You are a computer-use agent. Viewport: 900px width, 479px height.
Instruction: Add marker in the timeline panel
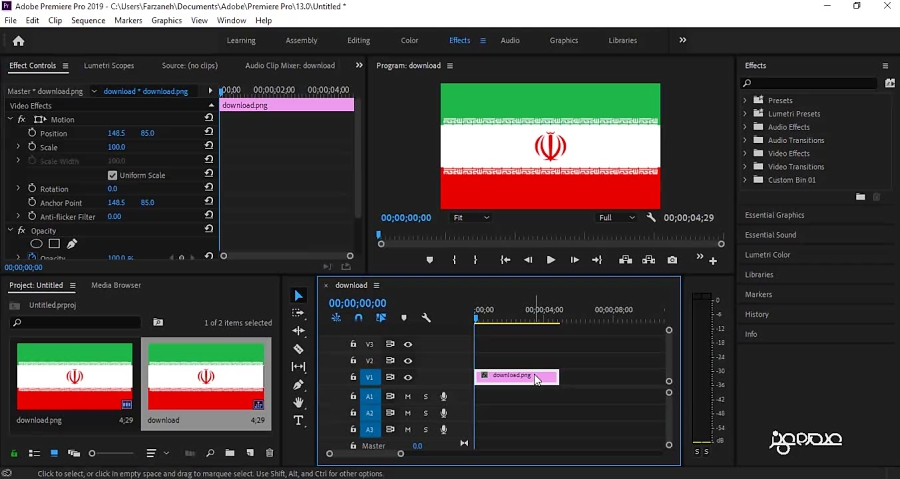[404, 318]
